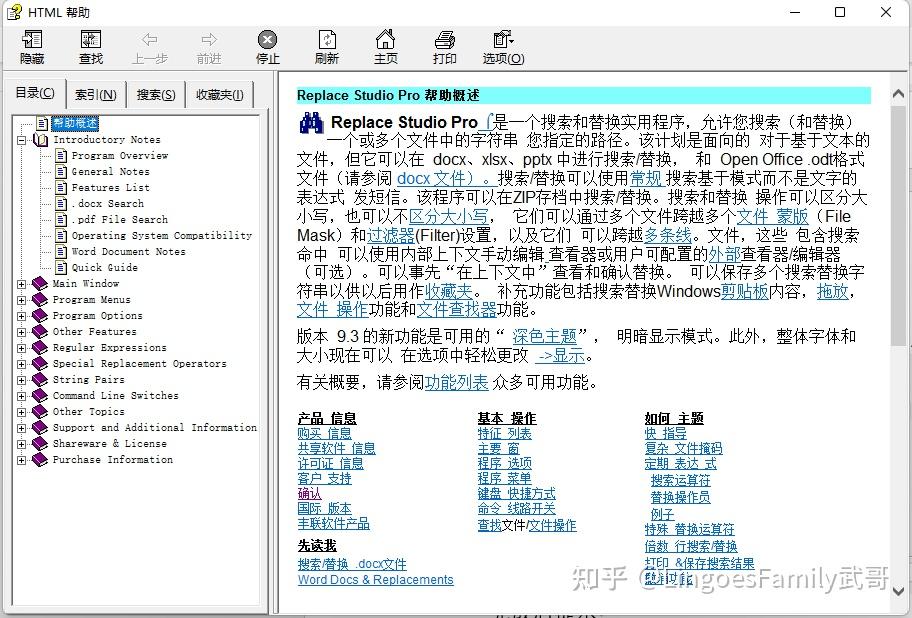This screenshot has height=618, width=912.
Task: Collapse the Introductory Notes tree node
Action: pos(22,140)
